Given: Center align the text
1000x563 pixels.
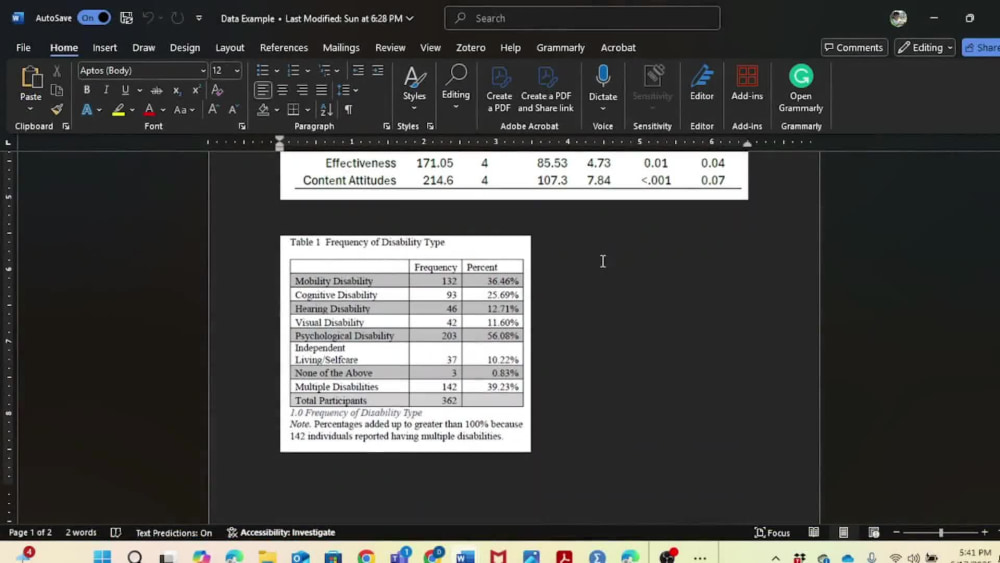Looking at the screenshot, I should click(x=283, y=90).
